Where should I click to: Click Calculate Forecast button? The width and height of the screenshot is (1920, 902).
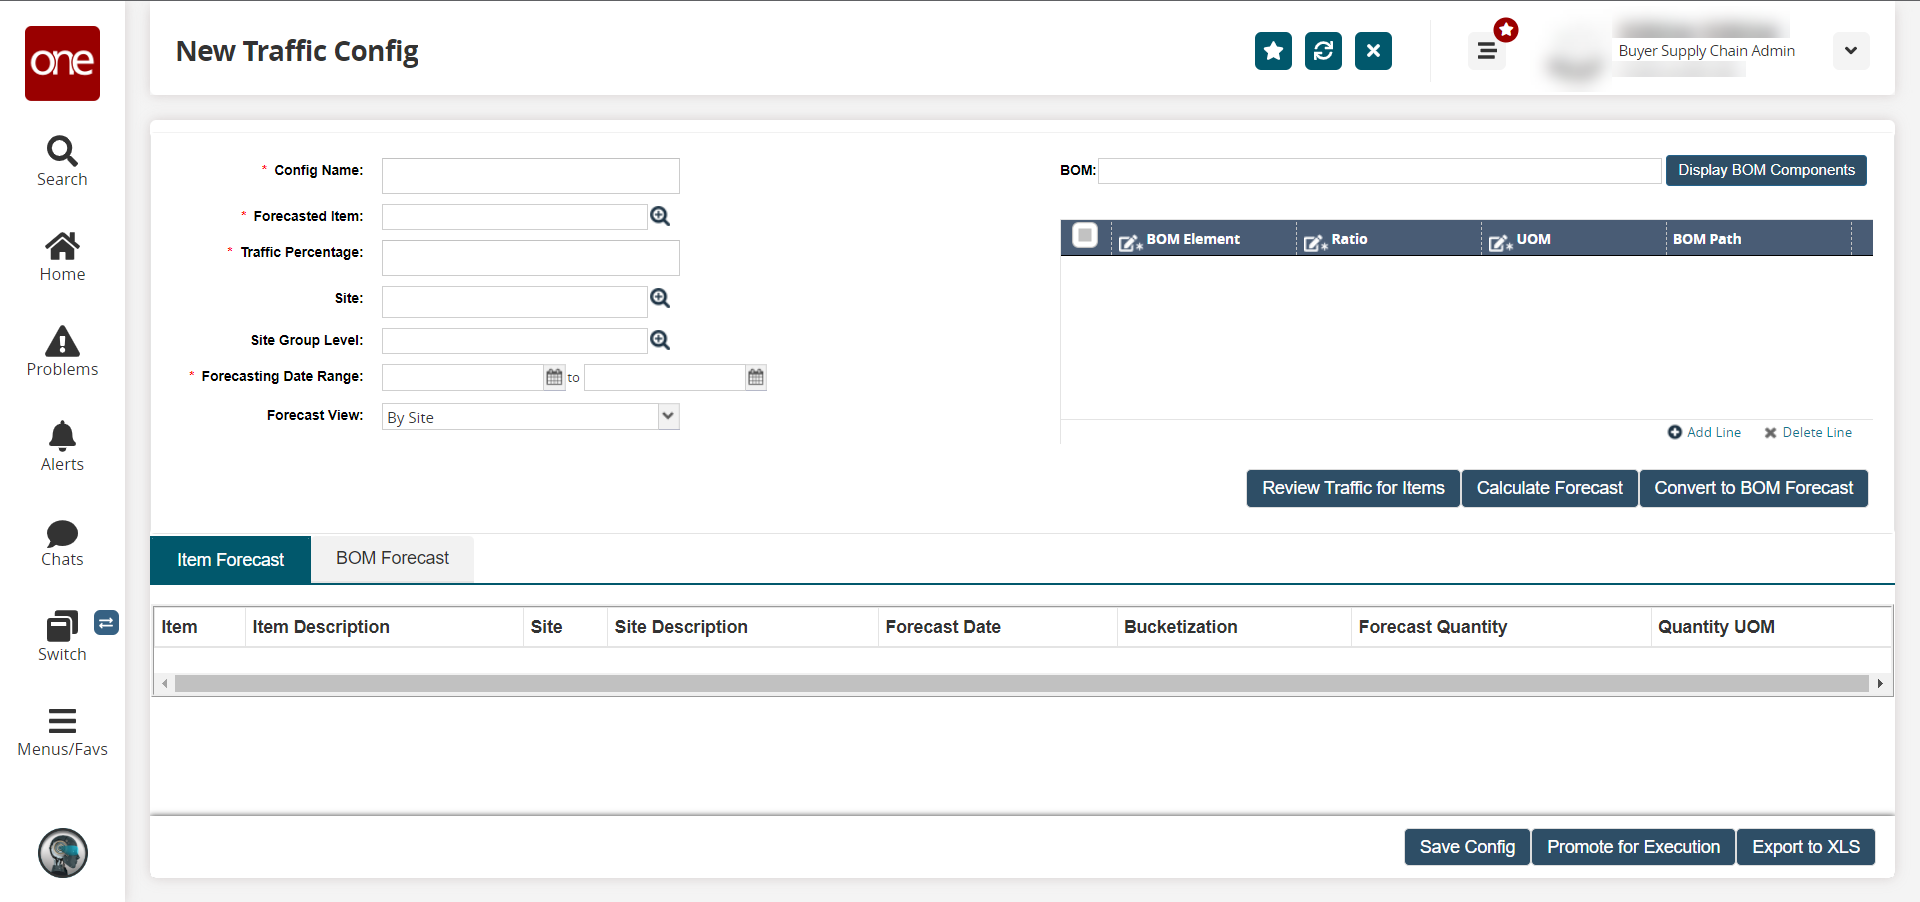[x=1550, y=488]
